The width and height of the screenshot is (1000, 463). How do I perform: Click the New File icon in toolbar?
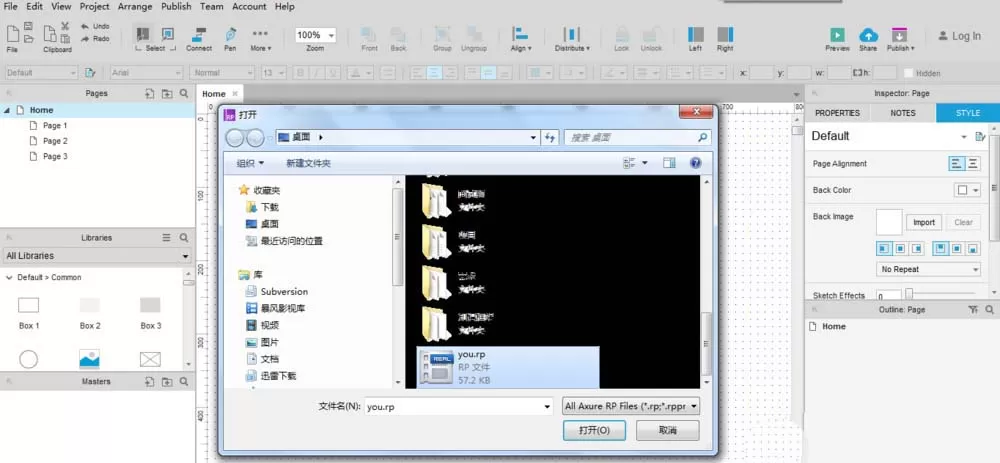pyautogui.click(x=12, y=33)
